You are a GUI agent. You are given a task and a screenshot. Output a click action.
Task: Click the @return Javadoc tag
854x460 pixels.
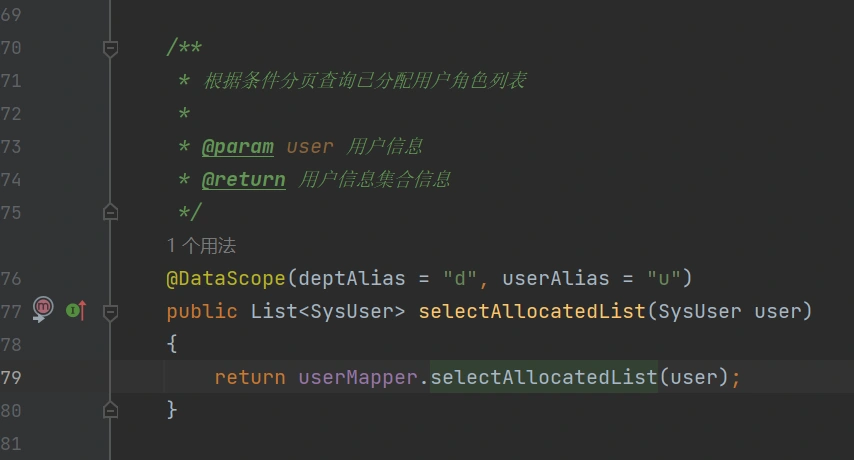(x=243, y=179)
